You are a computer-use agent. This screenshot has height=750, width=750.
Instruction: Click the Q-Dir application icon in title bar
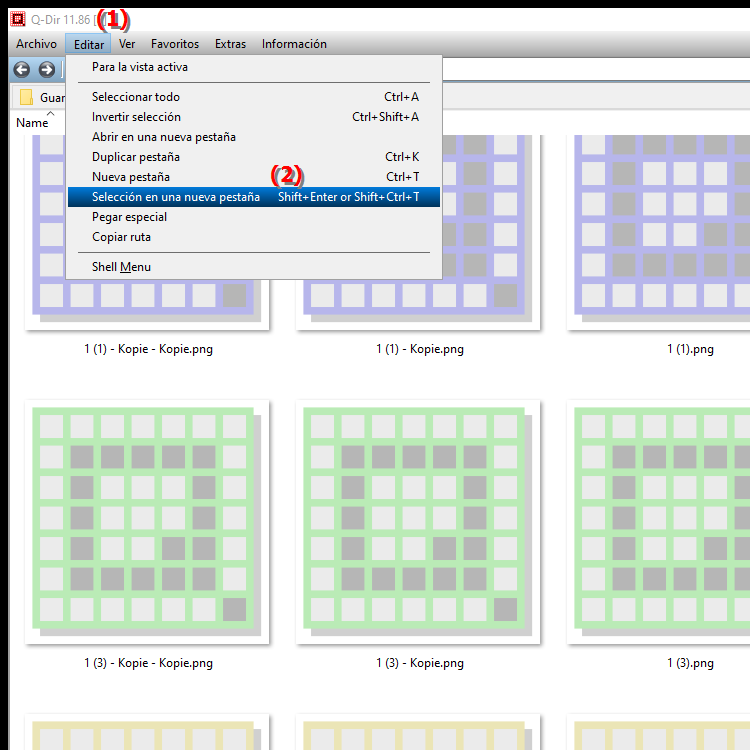(x=18, y=19)
